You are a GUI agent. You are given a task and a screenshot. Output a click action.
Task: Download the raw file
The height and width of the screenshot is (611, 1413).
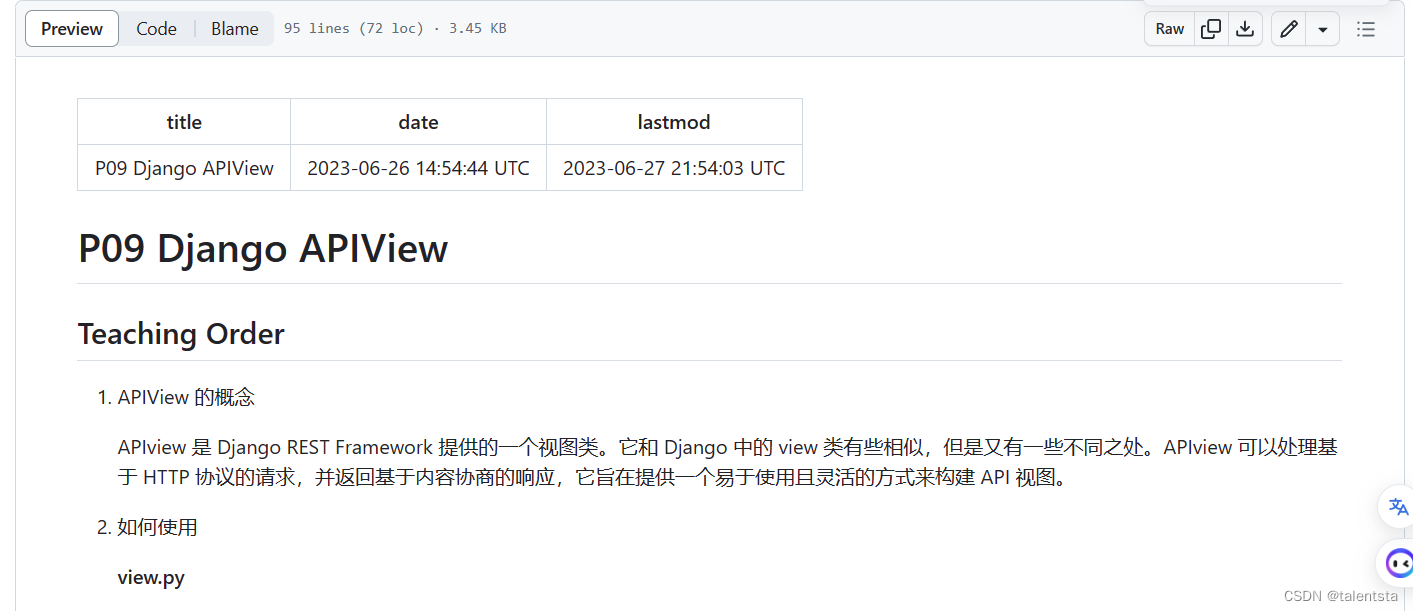(x=1245, y=28)
